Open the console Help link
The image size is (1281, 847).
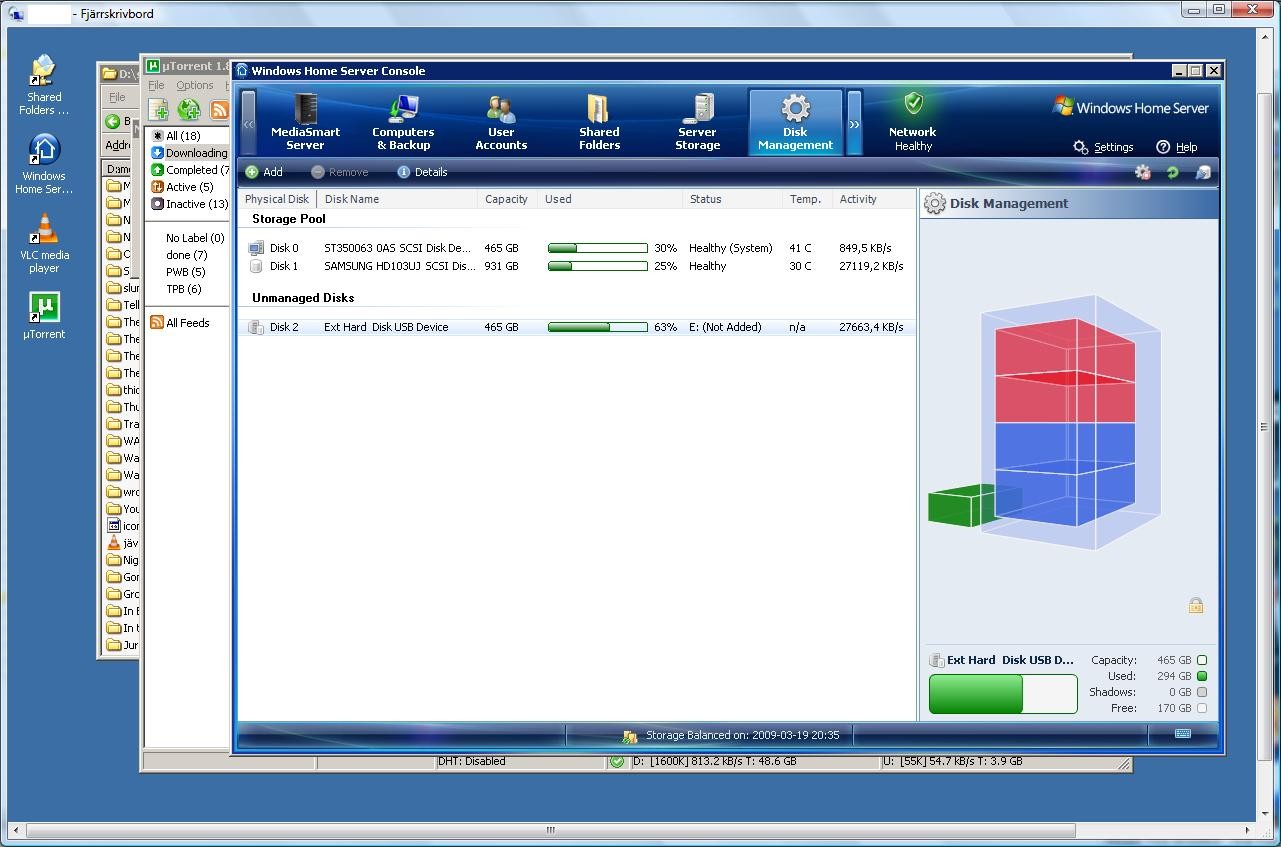tap(1177, 147)
